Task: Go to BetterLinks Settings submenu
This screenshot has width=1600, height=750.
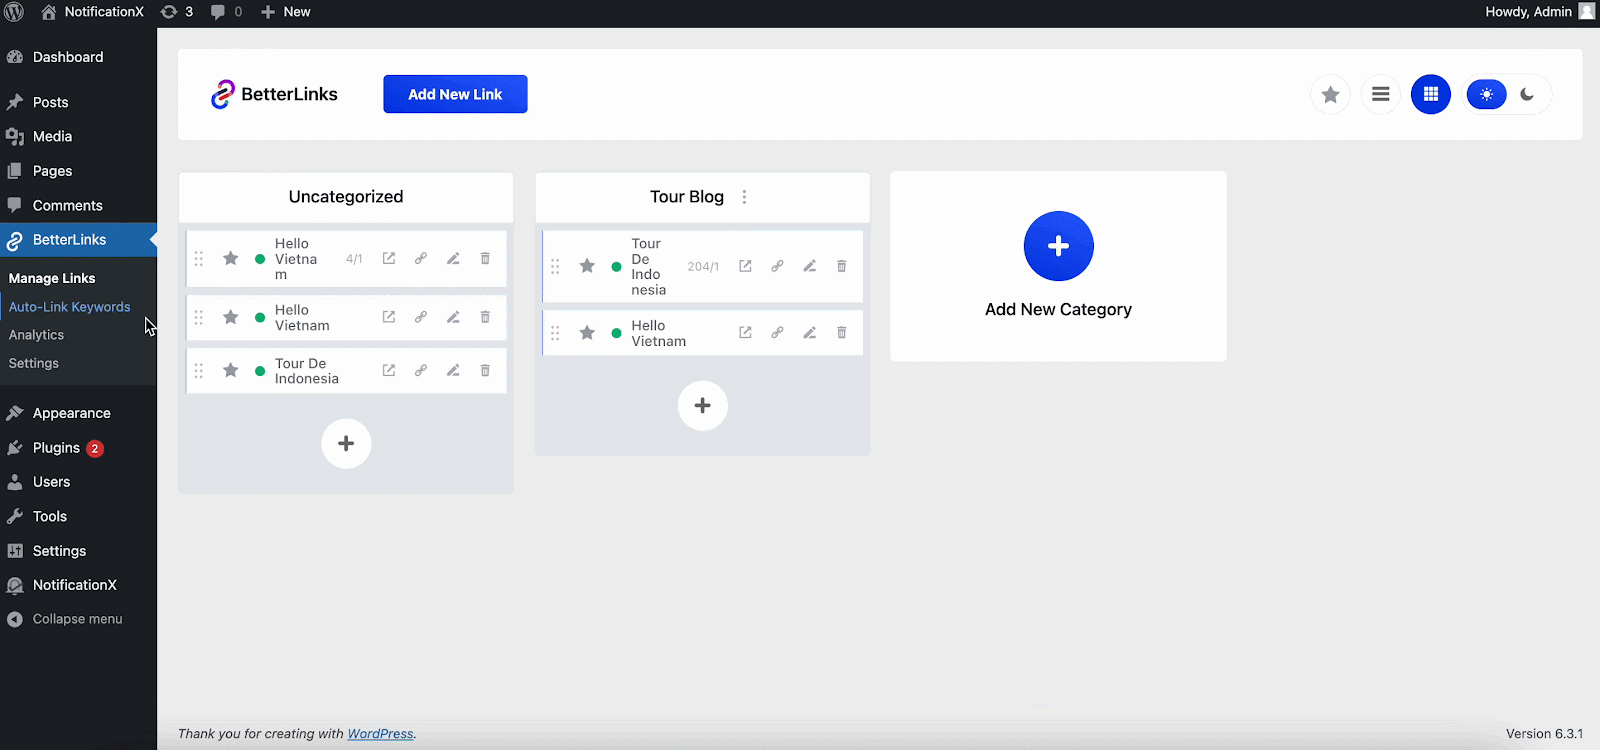Action: tap(34, 363)
